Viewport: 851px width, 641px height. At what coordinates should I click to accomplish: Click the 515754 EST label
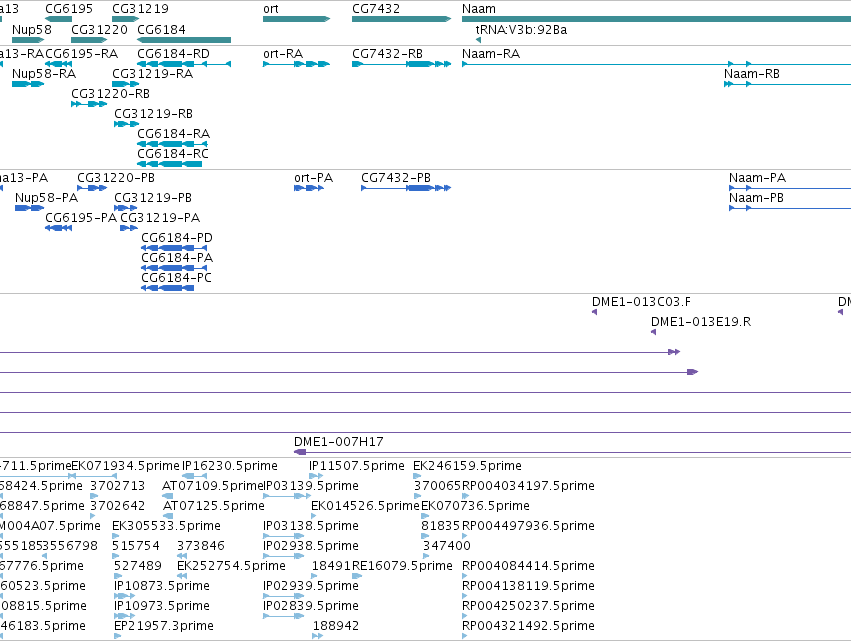136,547
